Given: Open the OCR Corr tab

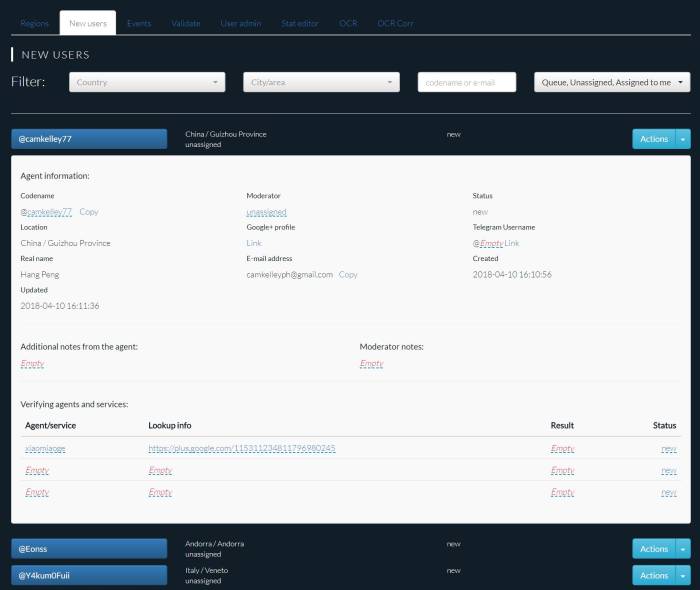Looking at the screenshot, I should pyautogui.click(x=395, y=23).
